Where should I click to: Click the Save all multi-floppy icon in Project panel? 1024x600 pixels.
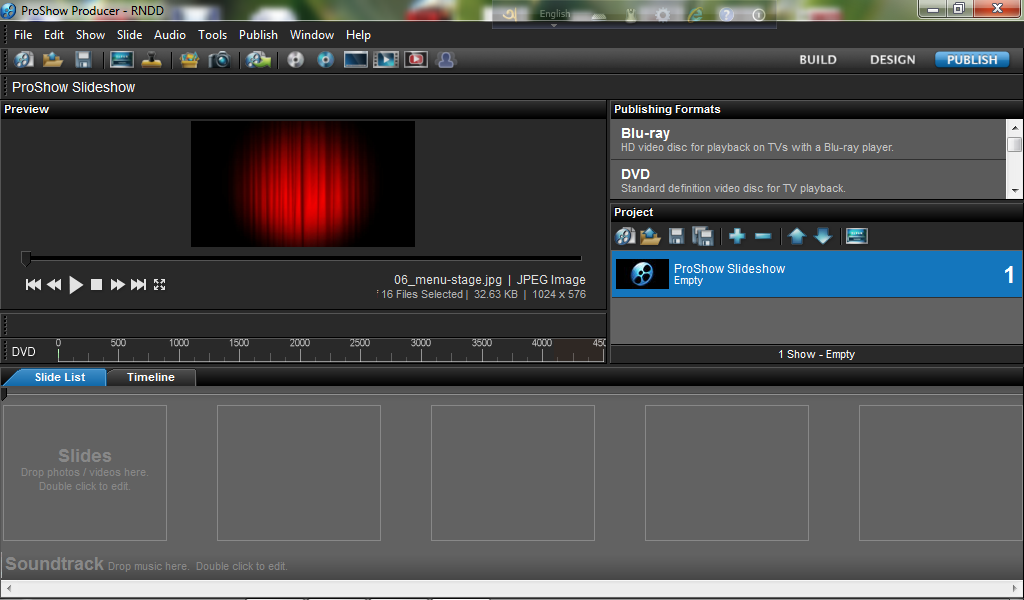[x=703, y=236]
